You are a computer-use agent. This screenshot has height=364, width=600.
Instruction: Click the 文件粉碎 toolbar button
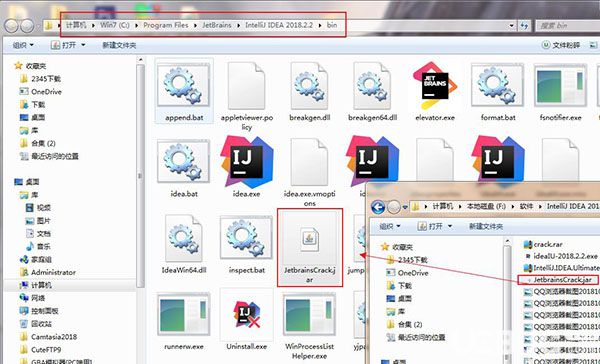[561, 45]
